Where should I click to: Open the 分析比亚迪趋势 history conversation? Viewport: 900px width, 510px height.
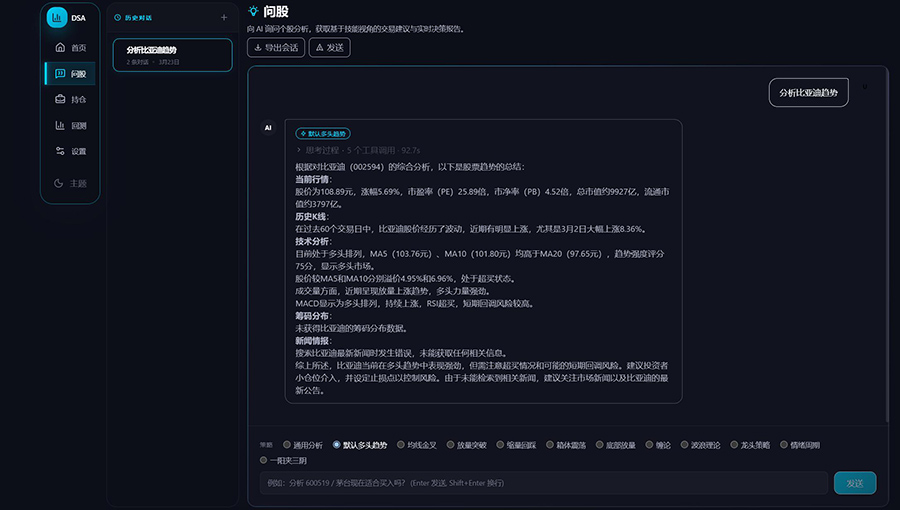point(172,55)
